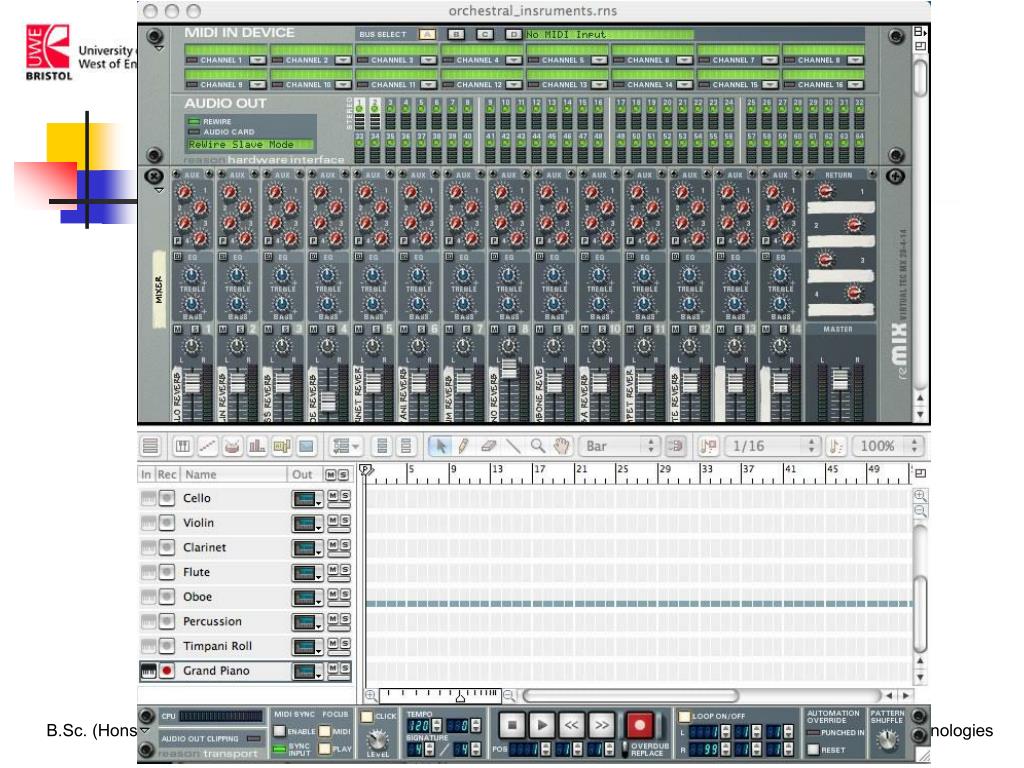The image size is (1024, 768).
Task: Switch between arrange and edit mode
Action: click(151, 446)
